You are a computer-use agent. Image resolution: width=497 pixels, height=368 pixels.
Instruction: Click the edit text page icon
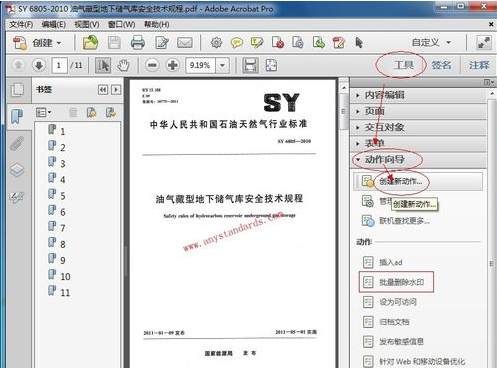click(x=339, y=43)
